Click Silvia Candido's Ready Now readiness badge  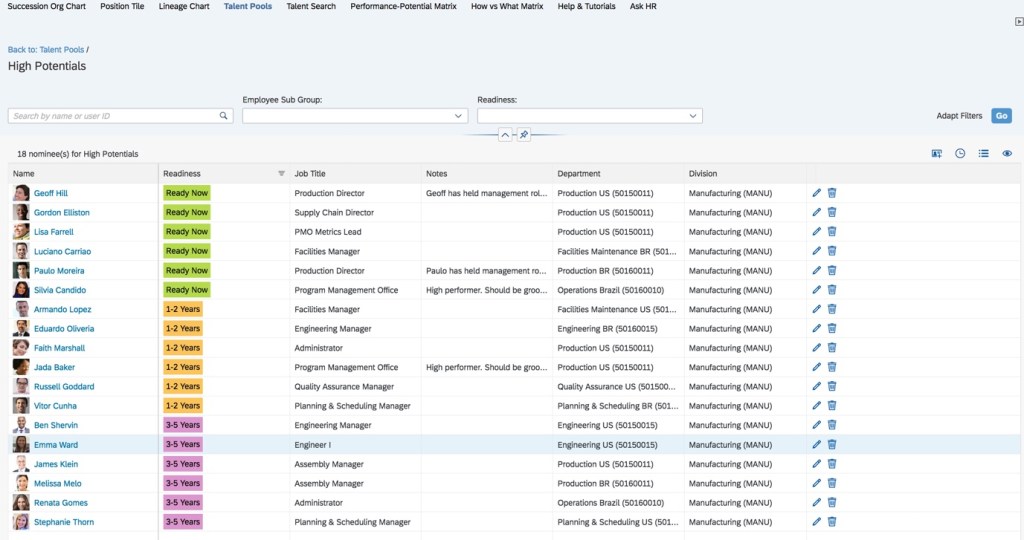click(x=187, y=290)
